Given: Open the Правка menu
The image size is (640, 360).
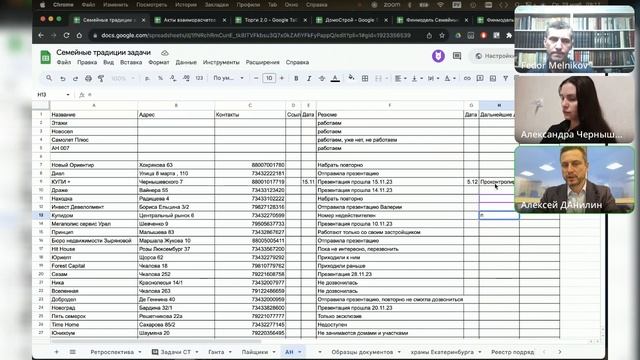Looking at the screenshot, I should pyautogui.click(x=87, y=62).
